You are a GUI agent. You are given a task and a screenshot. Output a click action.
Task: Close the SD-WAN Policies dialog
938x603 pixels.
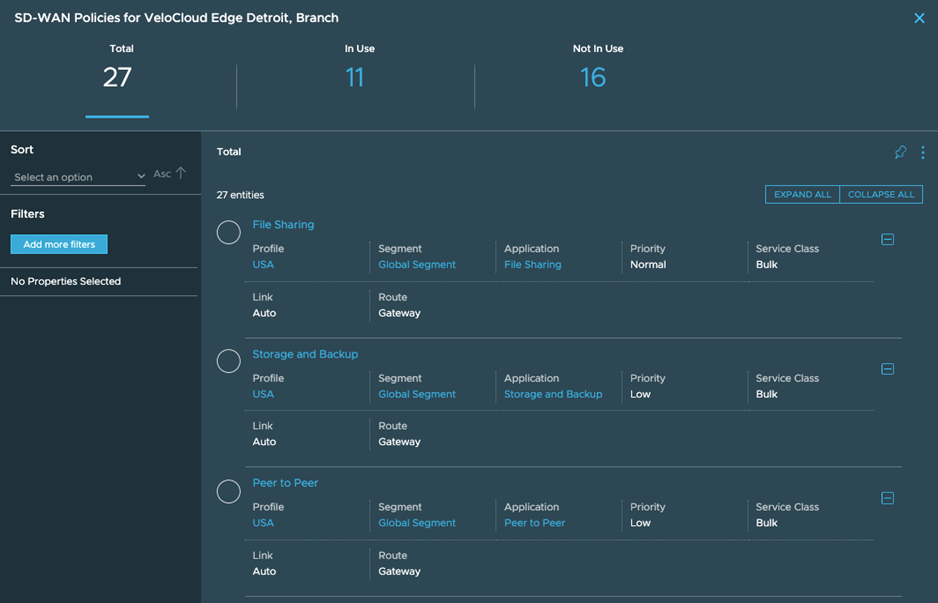919,18
